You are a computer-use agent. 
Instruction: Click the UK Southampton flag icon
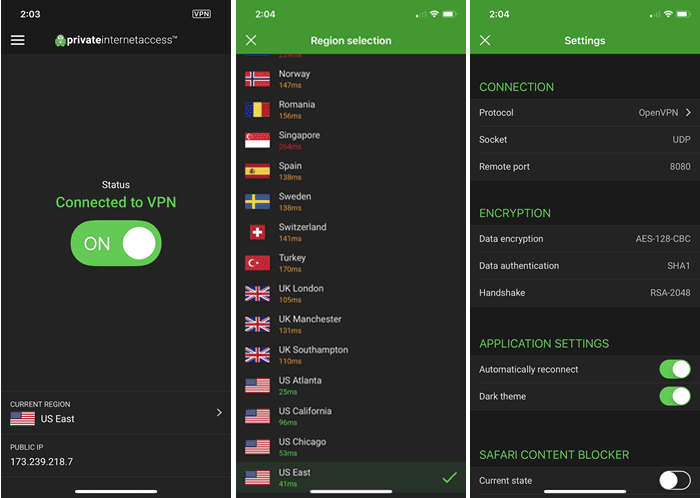pos(258,355)
